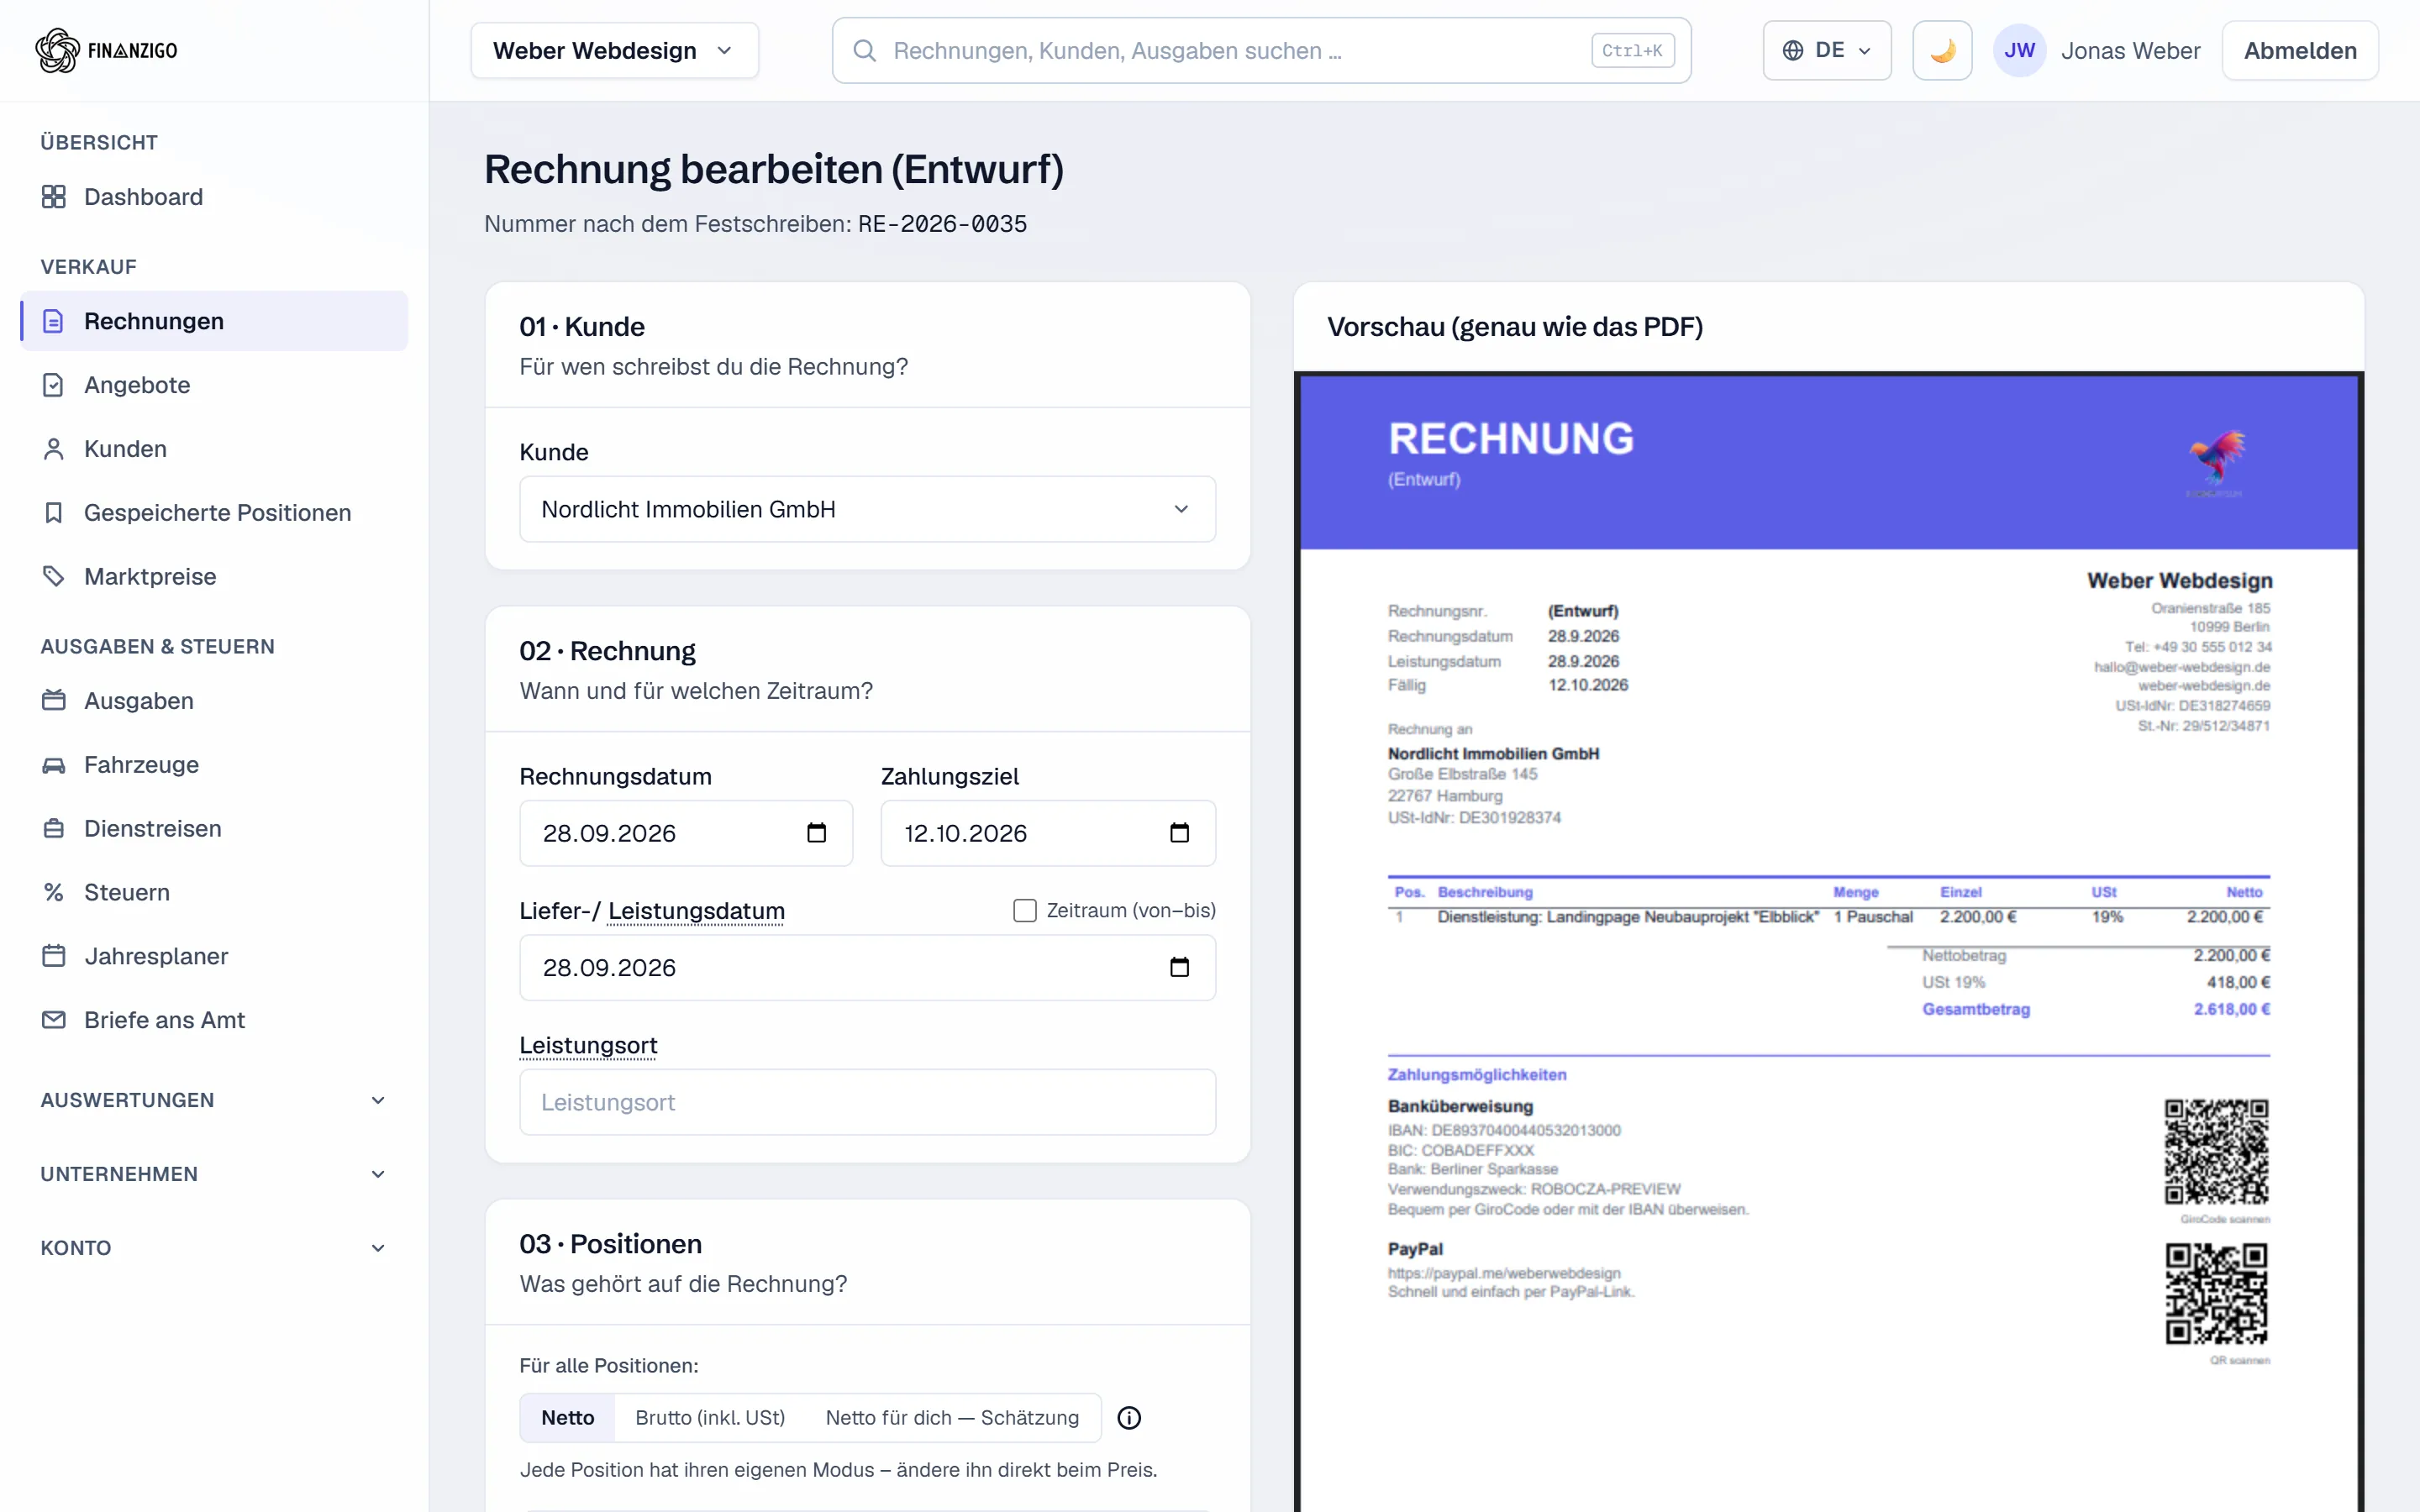Open Briefe ans Amt
The width and height of the screenshot is (2420, 1512).
click(214, 1020)
